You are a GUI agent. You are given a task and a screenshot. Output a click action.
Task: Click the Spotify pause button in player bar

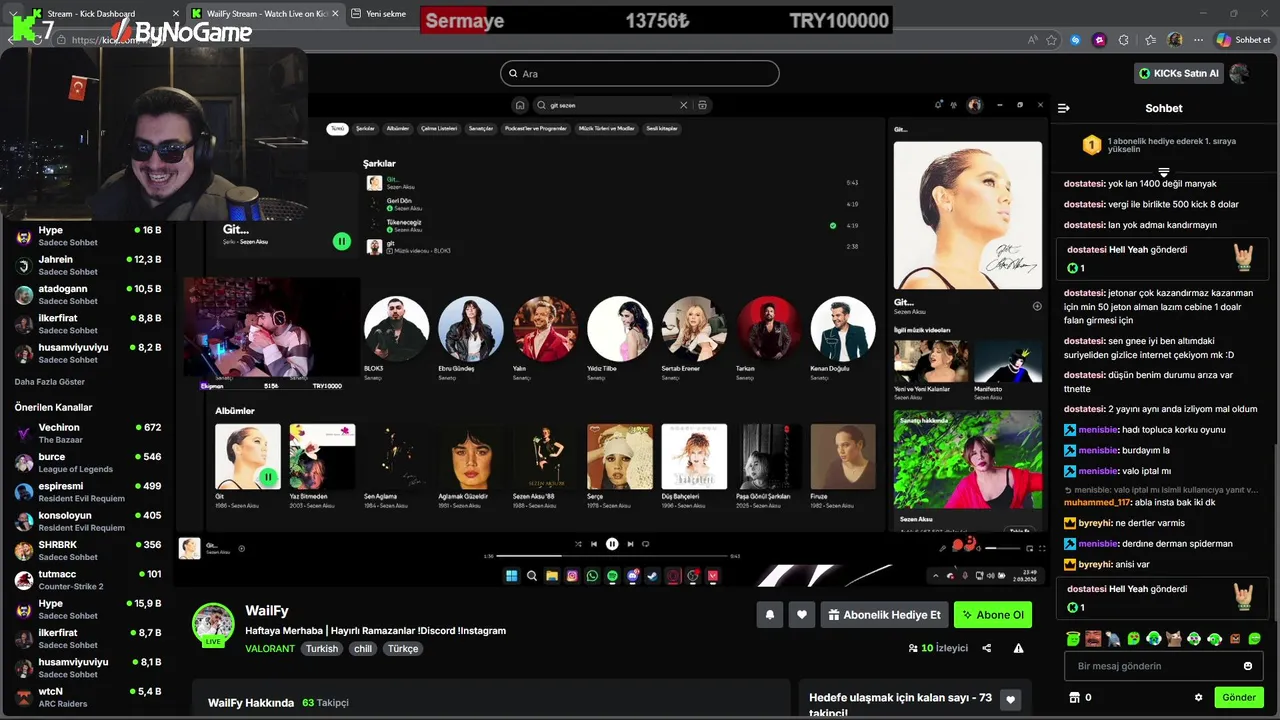[x=612, y=544]
